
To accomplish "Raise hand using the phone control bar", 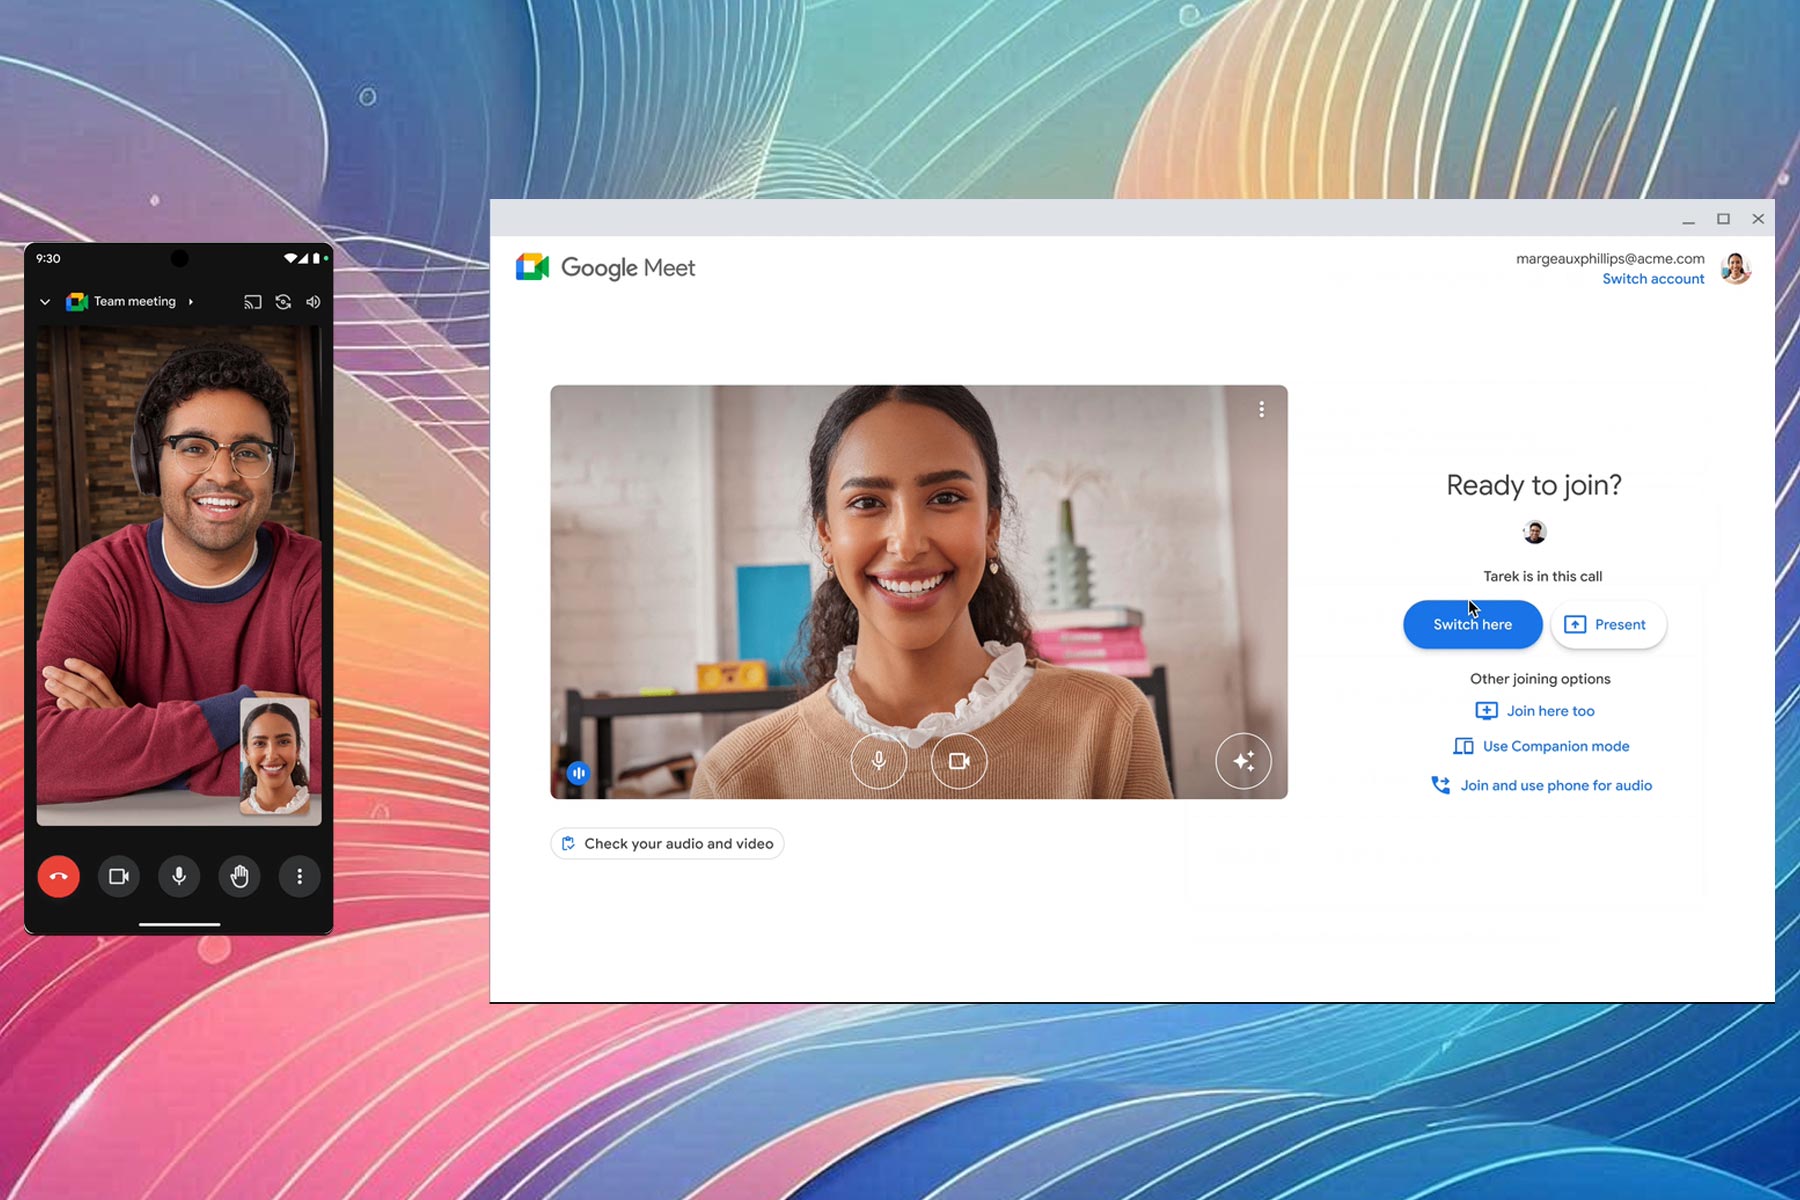I will (238, 877).
